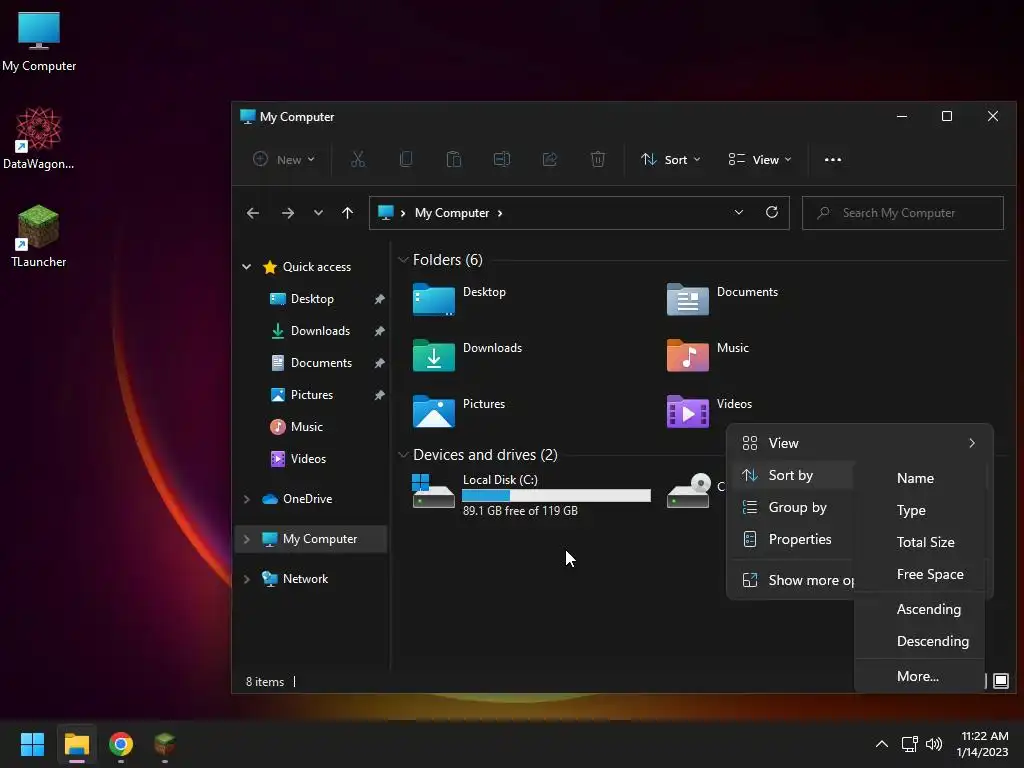Click the Copy icon in toolbar
Image resolution: width=1024 pixels, height=768 pixels.
(x=406, y=159)
